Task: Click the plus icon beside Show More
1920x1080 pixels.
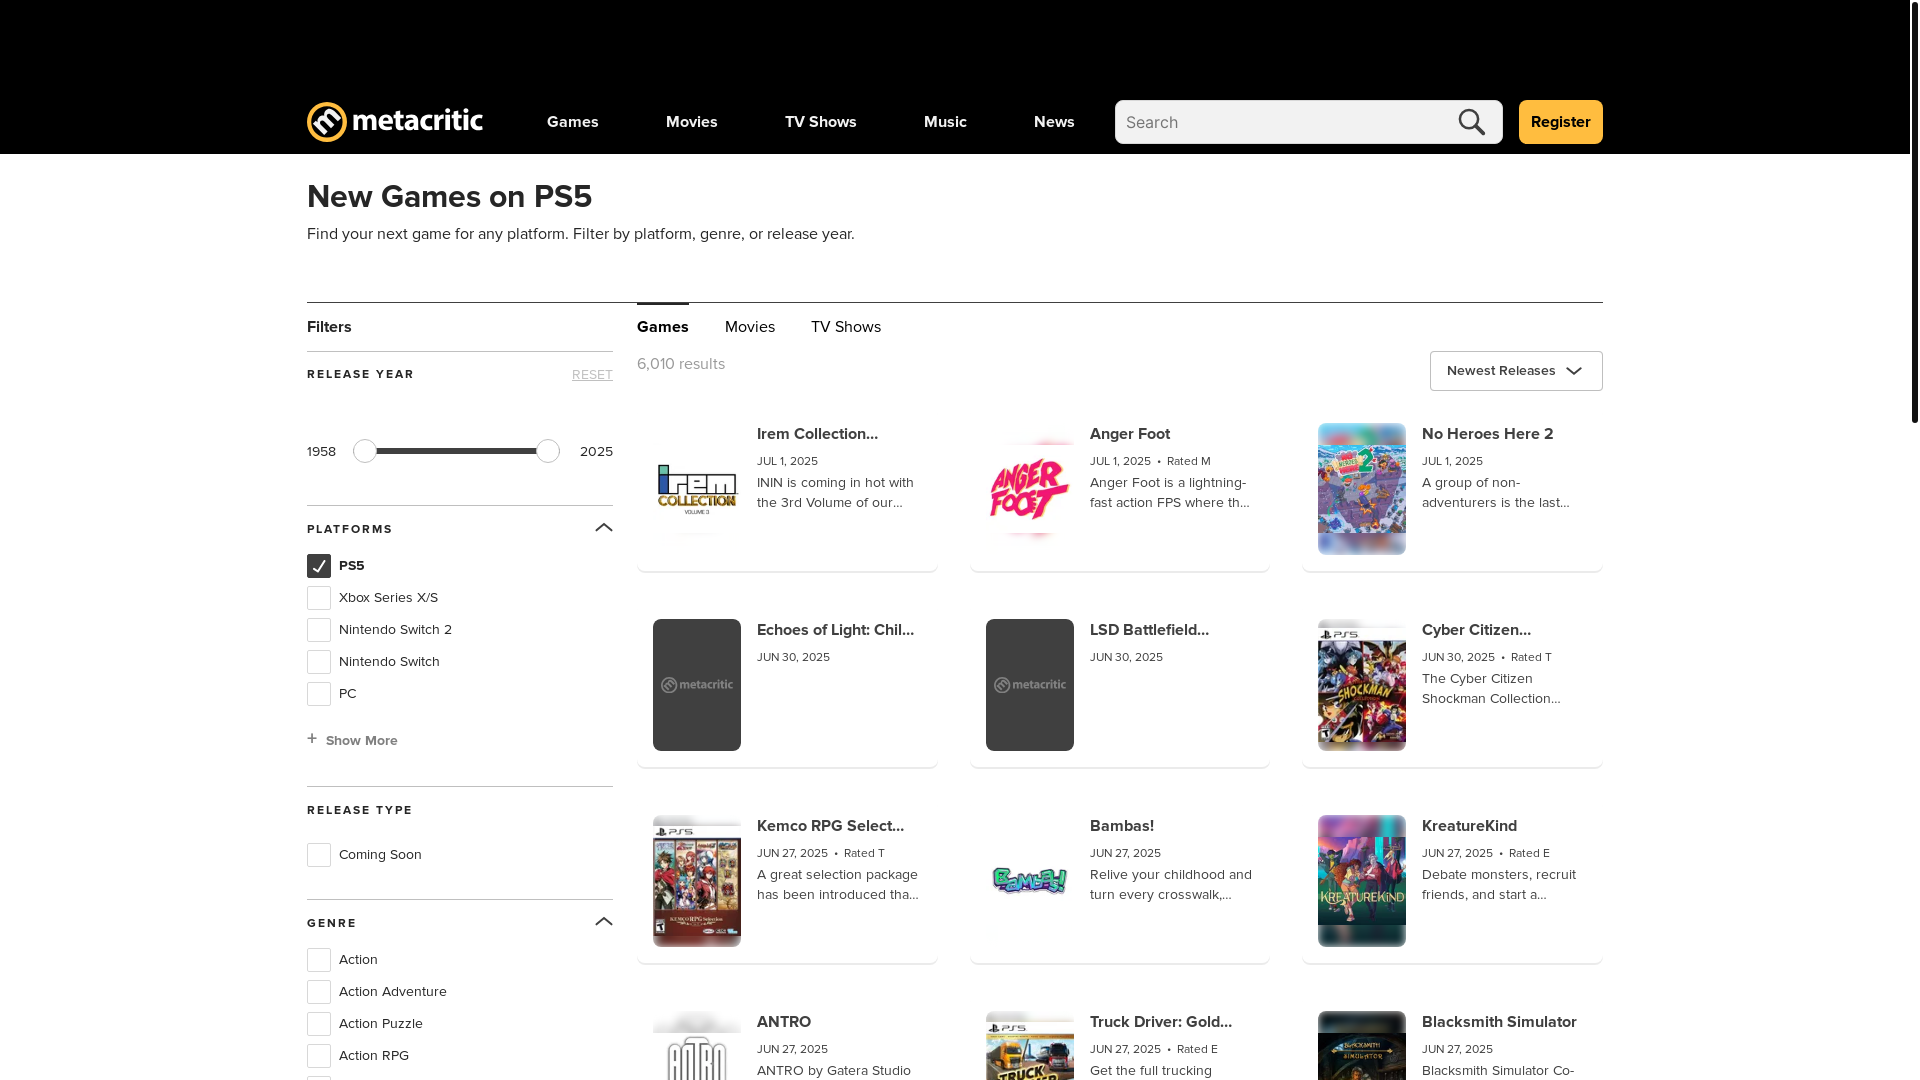Action: pos(312,739)
